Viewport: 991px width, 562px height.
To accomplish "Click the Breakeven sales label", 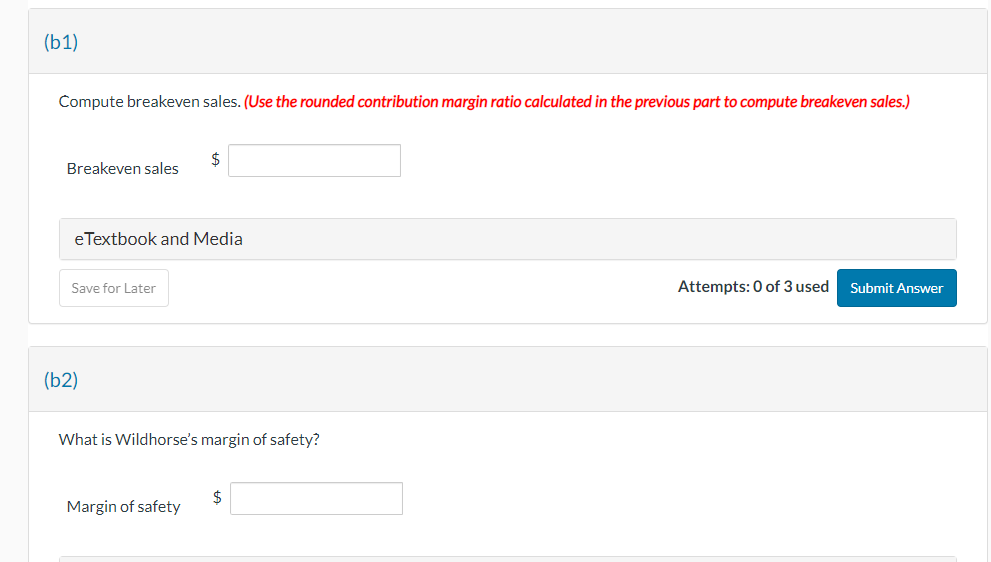I will [x=122, y=169].
